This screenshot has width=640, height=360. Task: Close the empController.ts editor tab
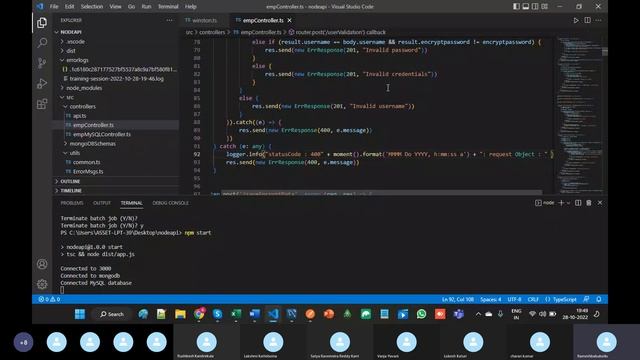tap(289, 20)
